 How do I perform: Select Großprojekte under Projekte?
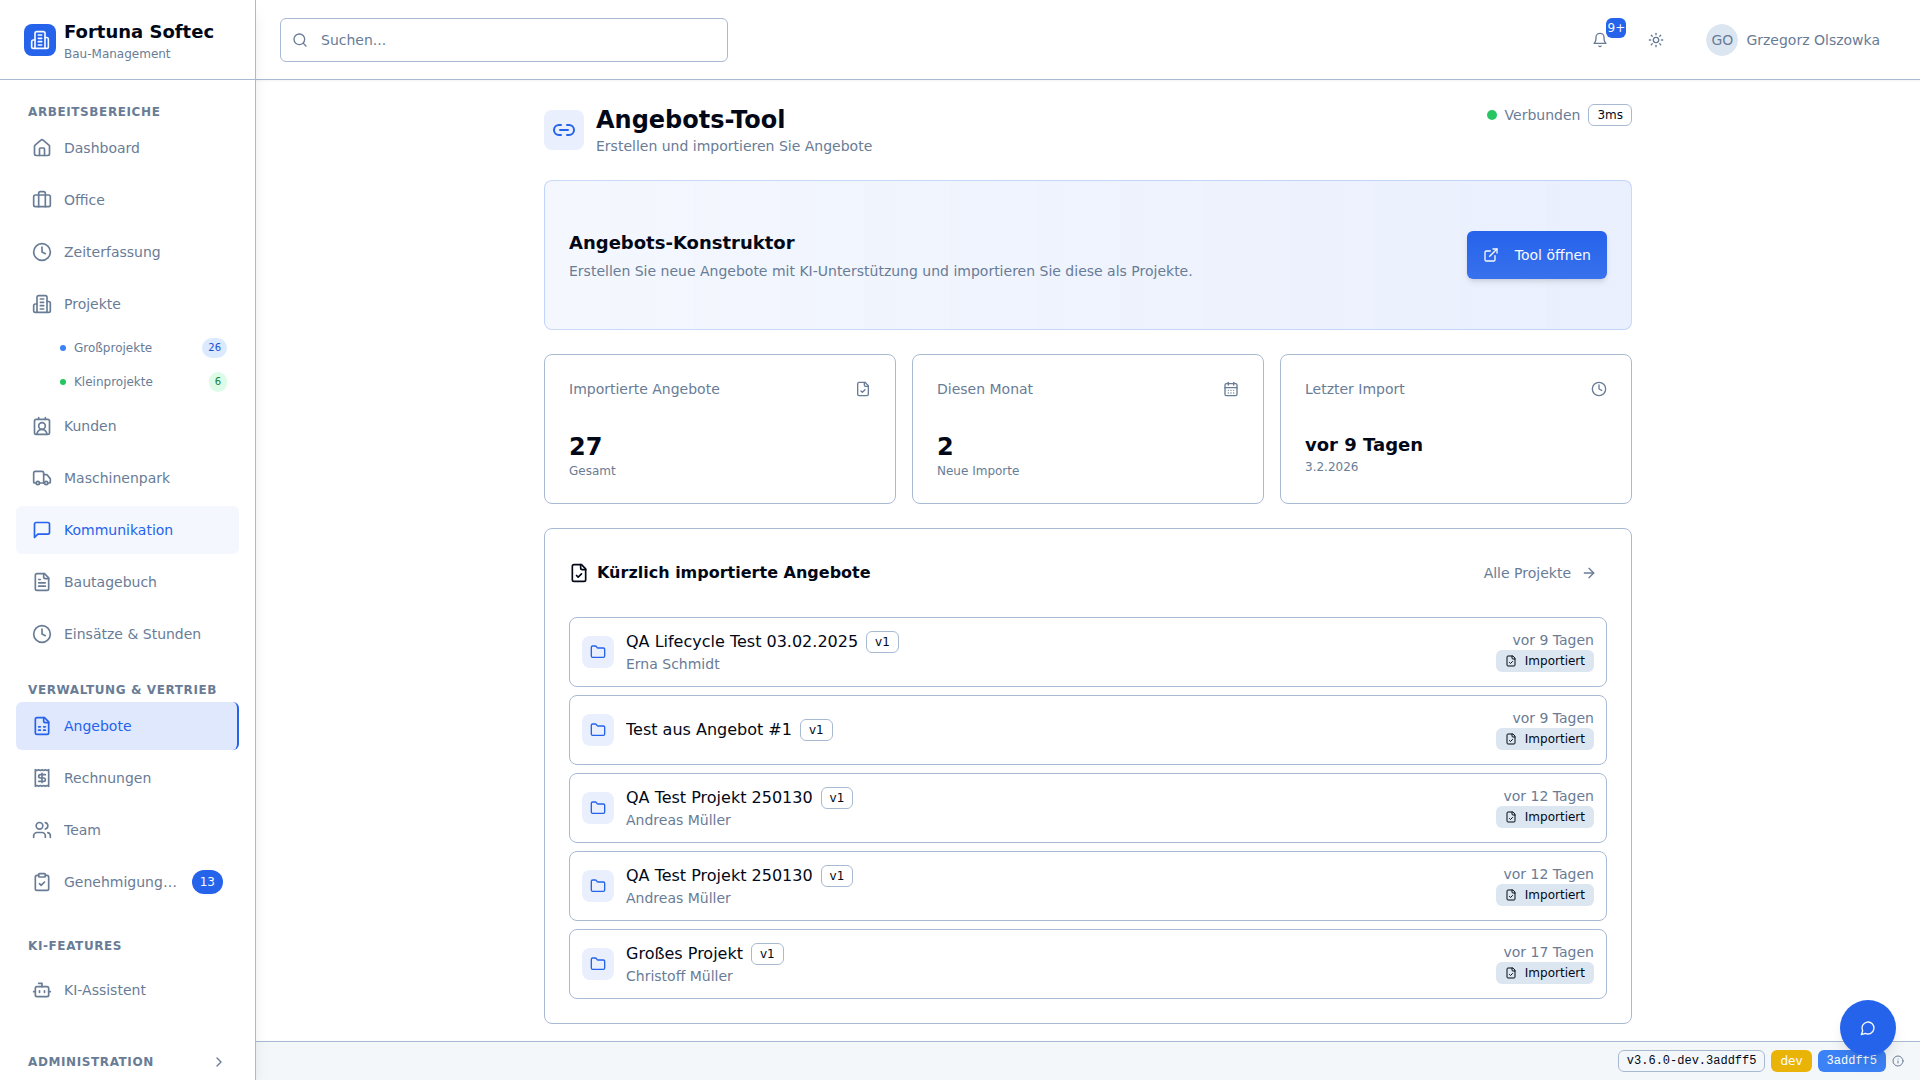click(x=113, y=348)
